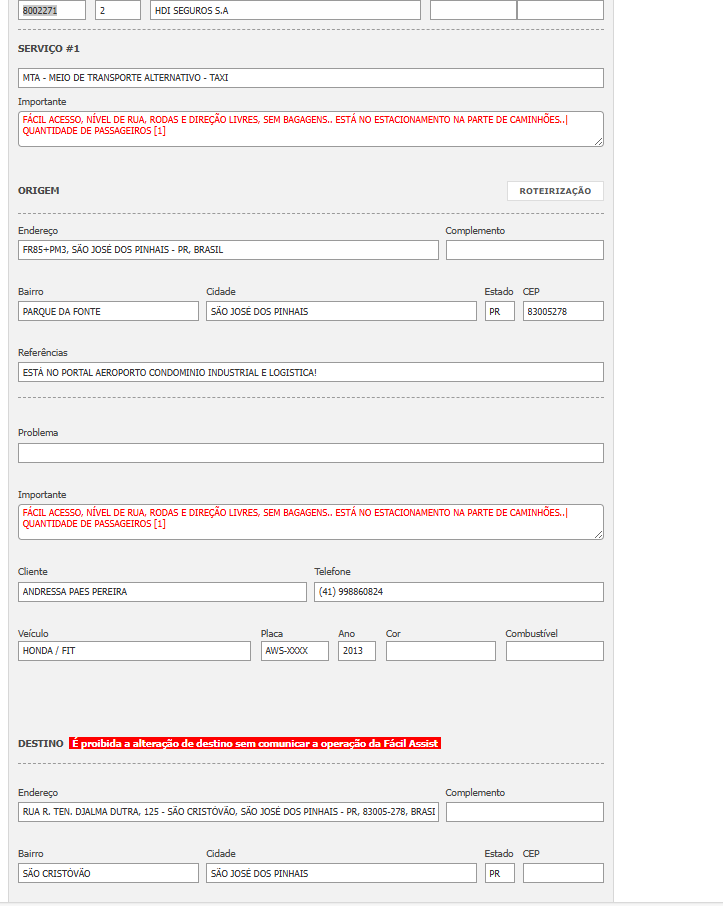Image resolution: width=723 pixels, height=906 pixels.
Task: Click the empty Cor field
Action: pos(440,651)
